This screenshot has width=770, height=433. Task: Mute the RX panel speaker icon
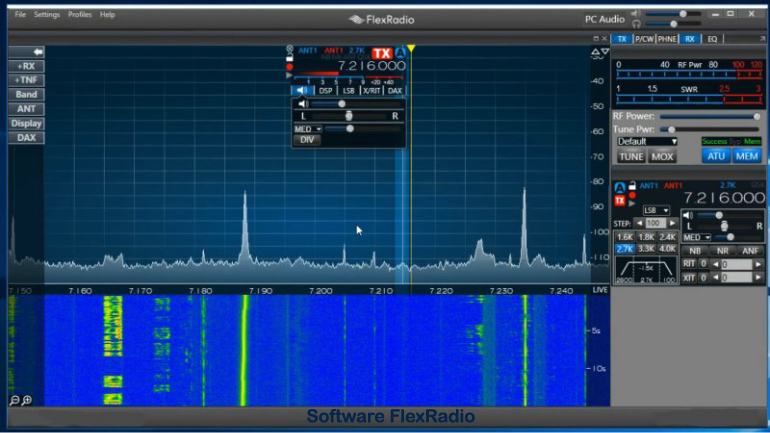tap(688, 215)
